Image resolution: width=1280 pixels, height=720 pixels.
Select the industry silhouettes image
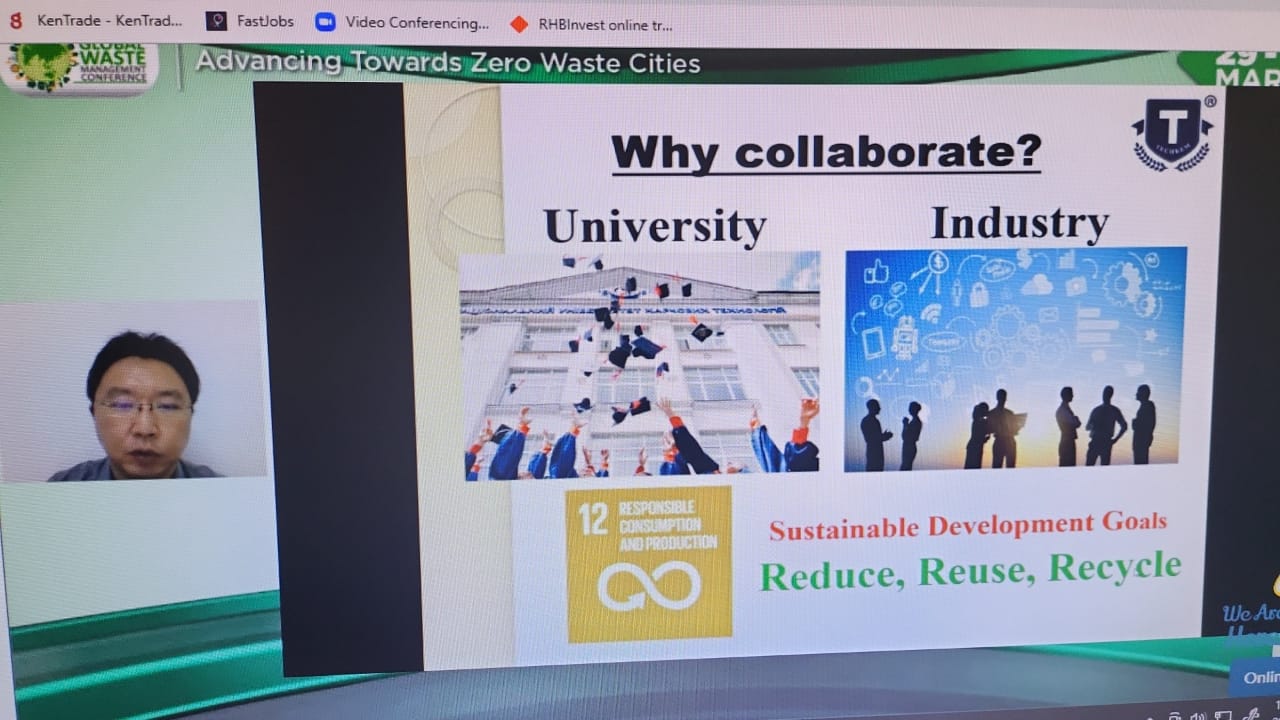pos(1015,358)
